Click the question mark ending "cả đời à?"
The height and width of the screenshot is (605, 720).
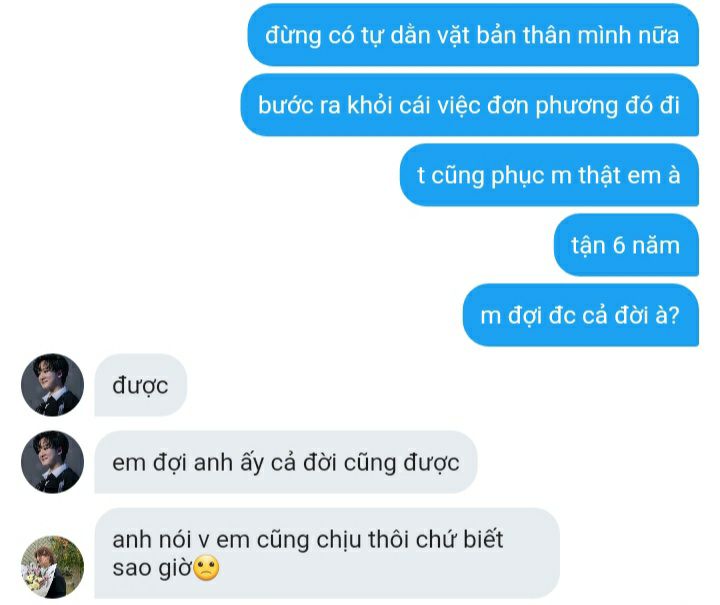click(x=674, y=315)
